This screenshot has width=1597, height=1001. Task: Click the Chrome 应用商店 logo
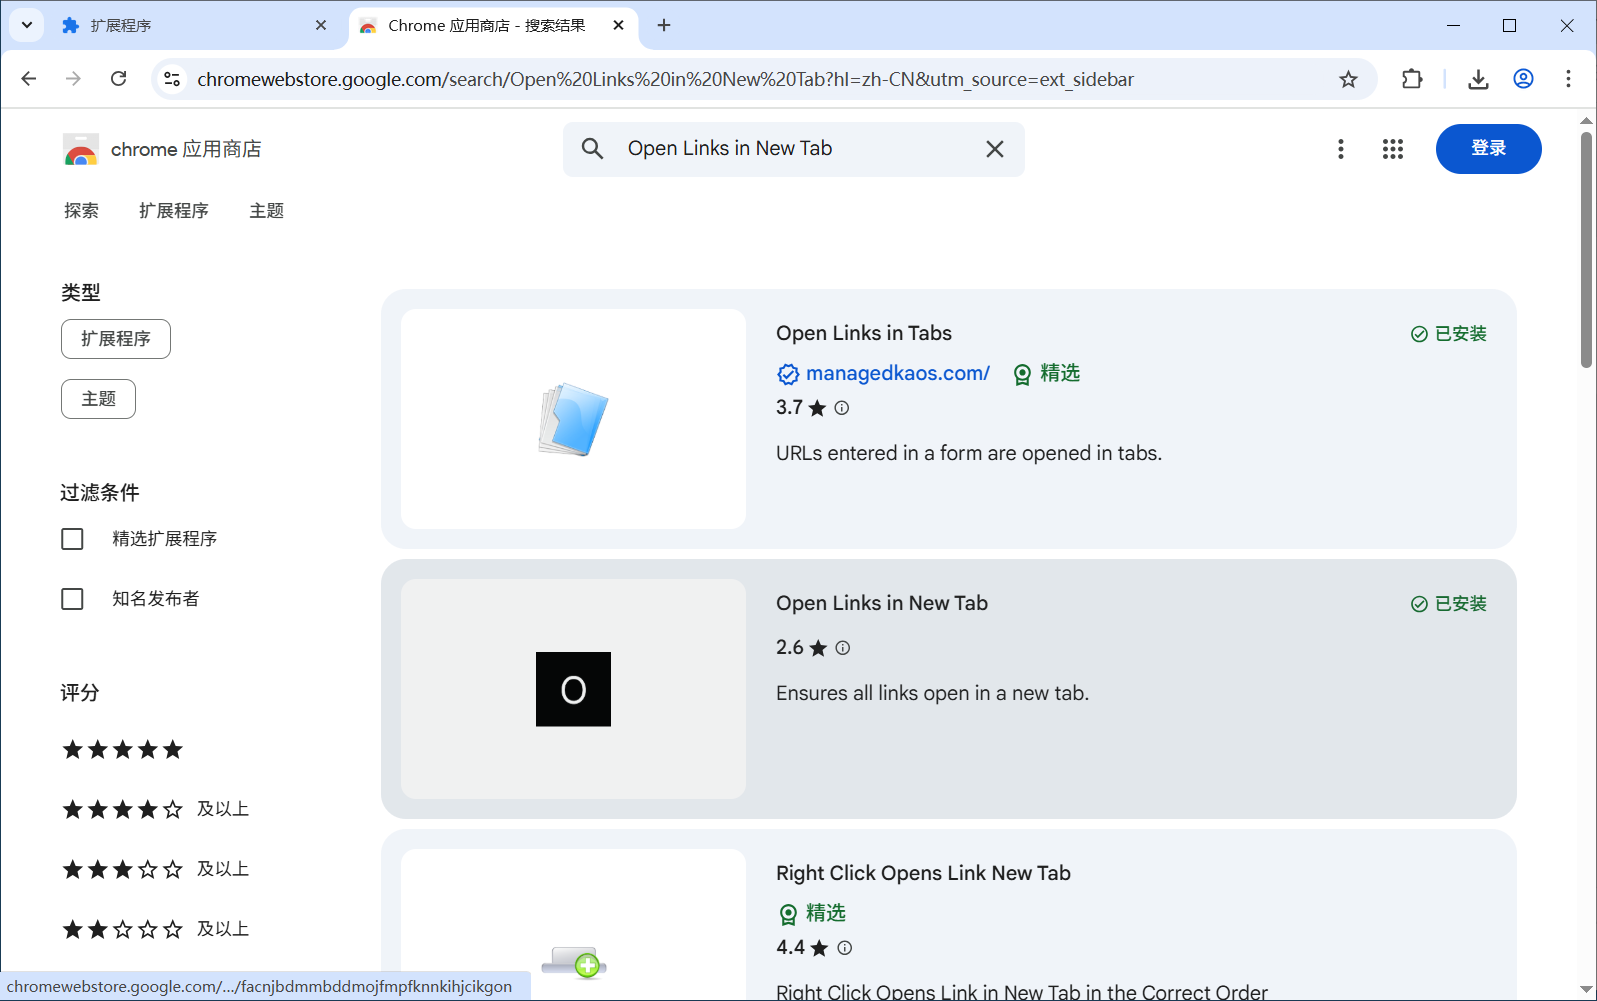(162, 149)
